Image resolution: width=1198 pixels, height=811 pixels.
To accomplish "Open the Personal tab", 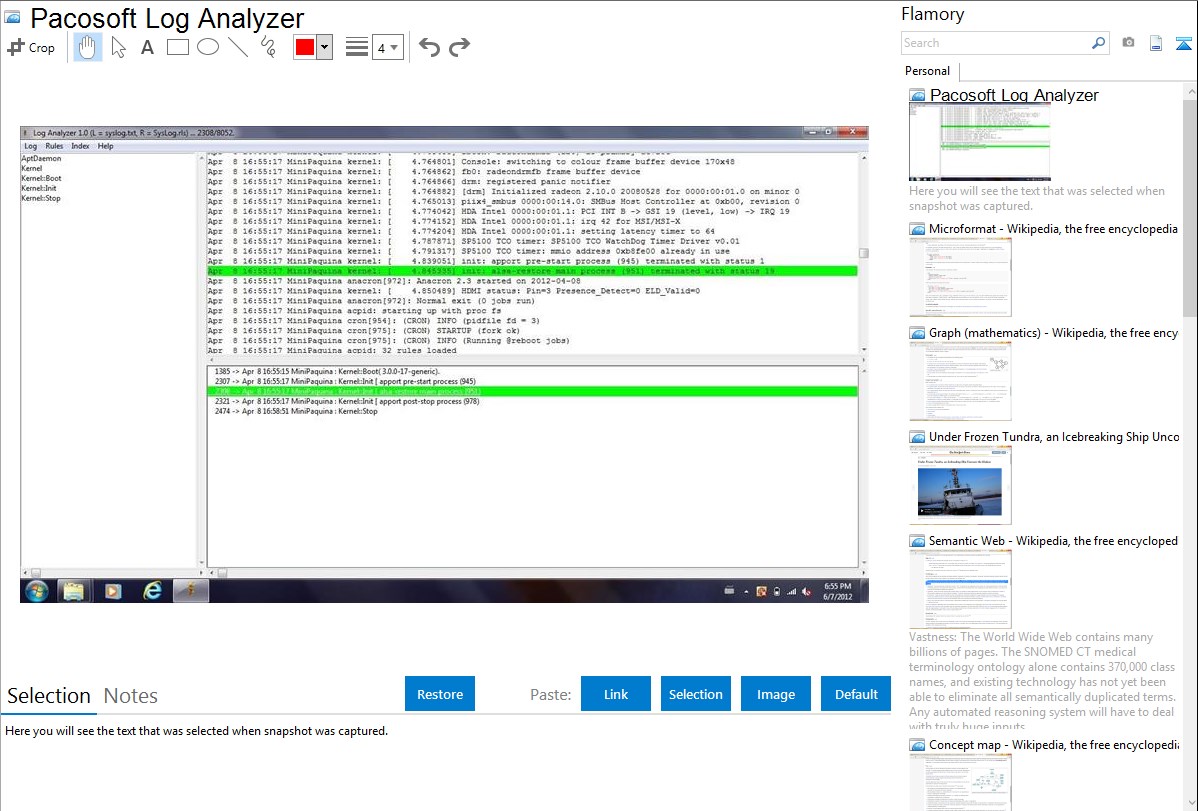I will 927,71.
